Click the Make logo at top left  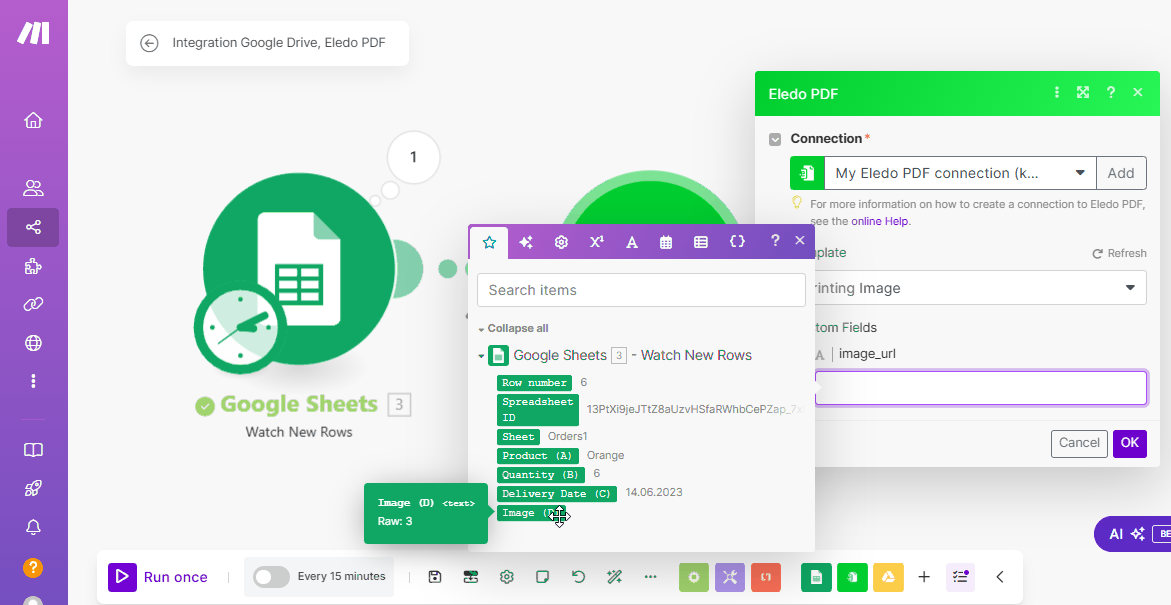[34, 33]
